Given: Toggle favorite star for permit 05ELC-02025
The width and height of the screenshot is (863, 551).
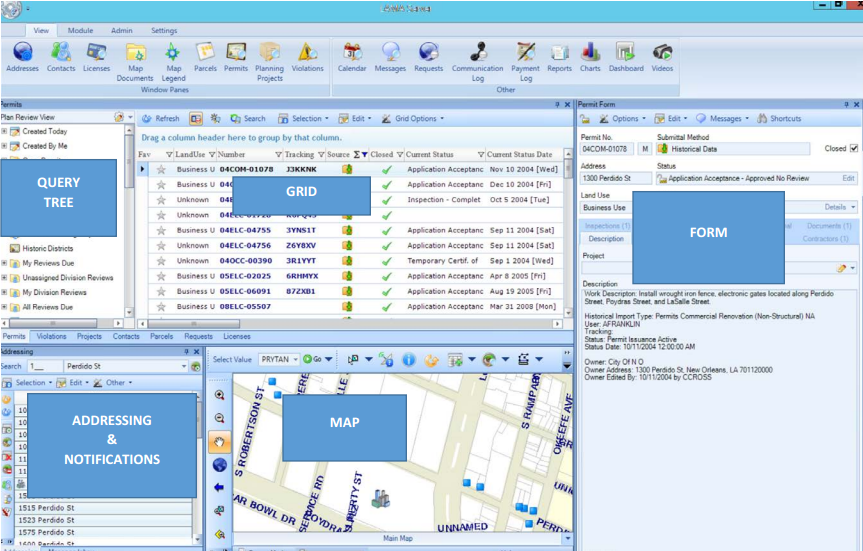Looking at the screenshot, I should click(160, 276).
